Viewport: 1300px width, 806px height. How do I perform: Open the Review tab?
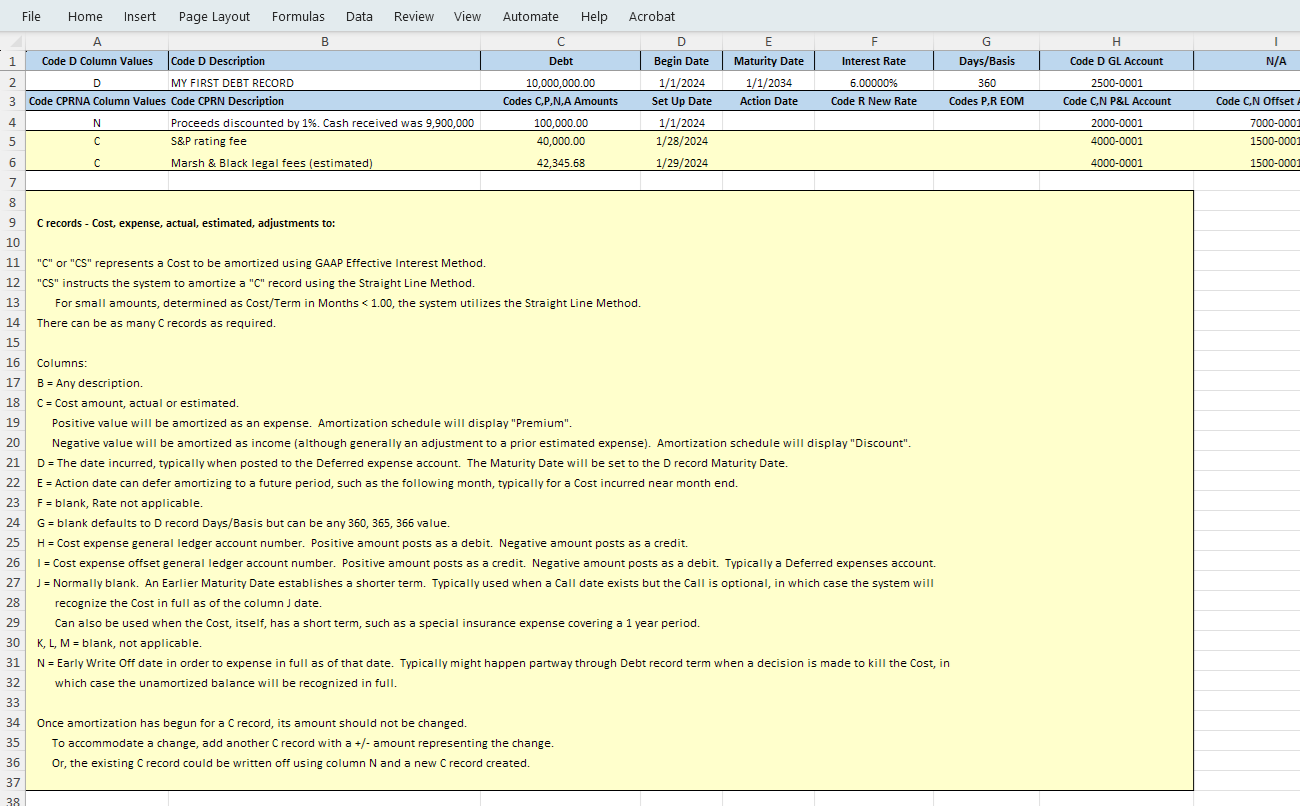coord(414,16)
